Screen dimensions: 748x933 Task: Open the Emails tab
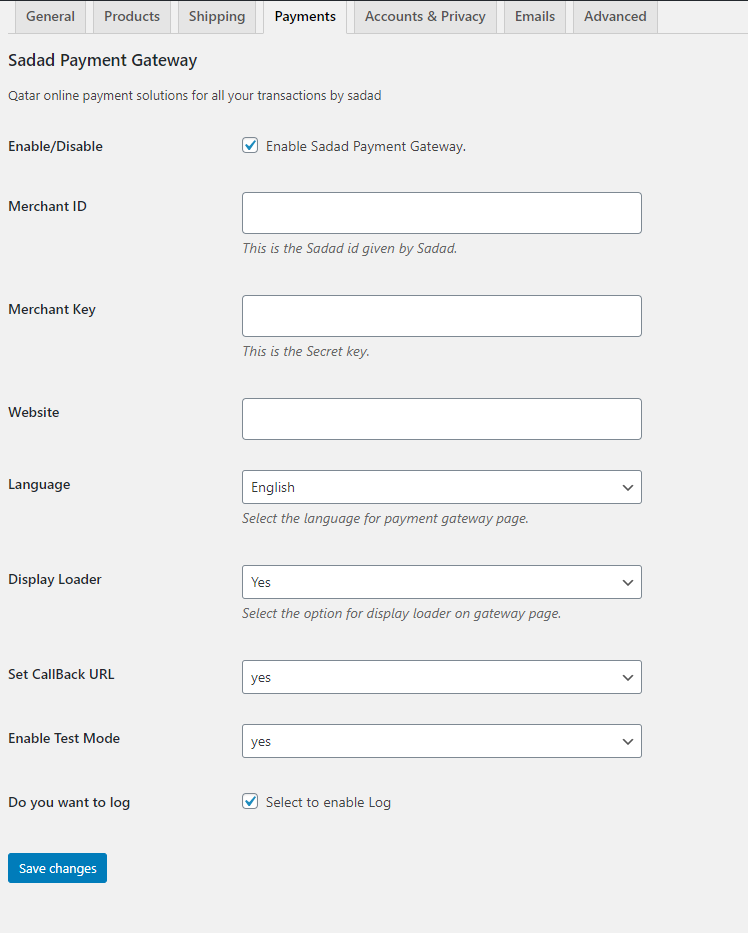535,16
